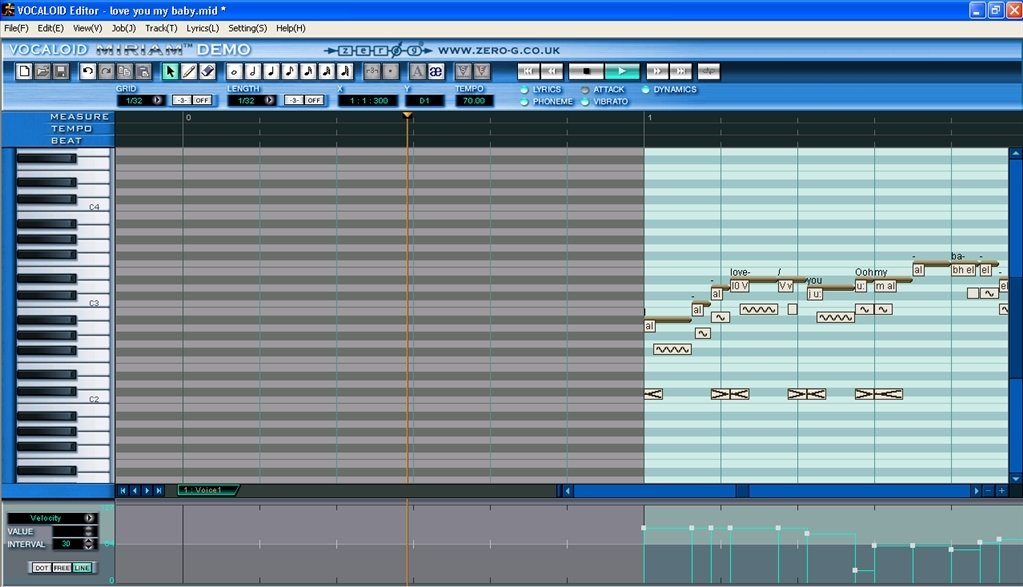Image resolution: width=1023 pixels, height=587 pixels.
Task: Visit the www.zero-g.co.uk link
Action: click(499, 50)
